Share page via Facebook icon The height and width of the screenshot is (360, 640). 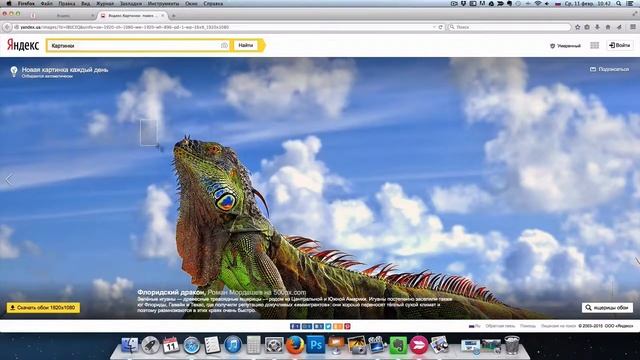[x=295, y=326]
